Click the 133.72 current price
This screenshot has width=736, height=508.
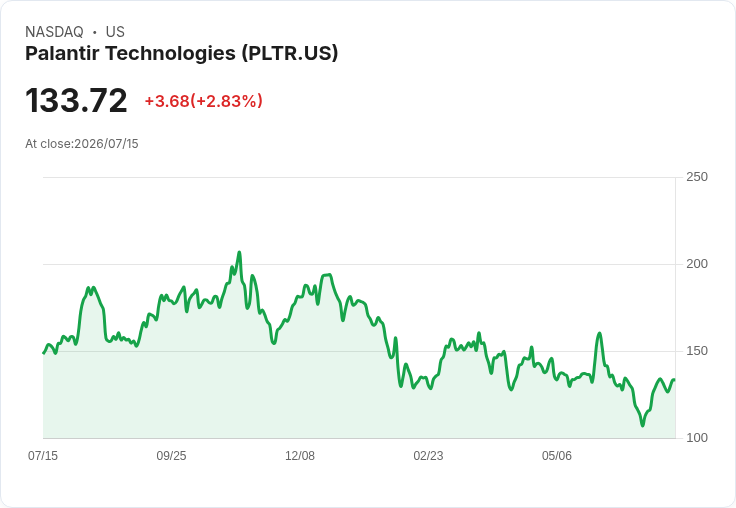point(76,100)
